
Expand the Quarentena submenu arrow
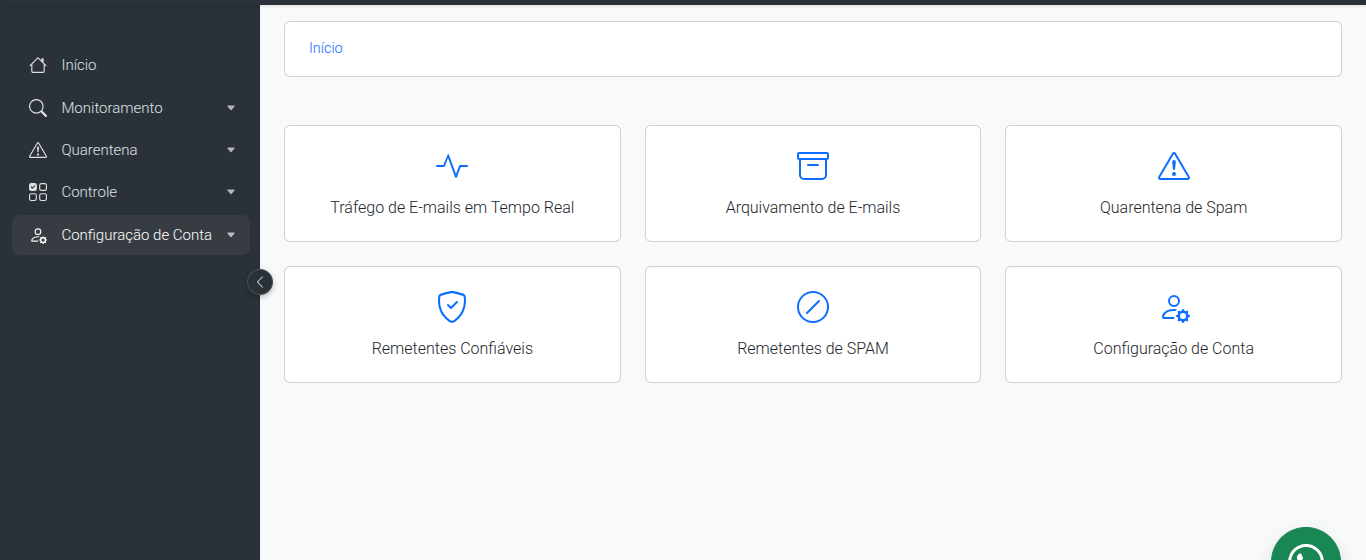231,150
